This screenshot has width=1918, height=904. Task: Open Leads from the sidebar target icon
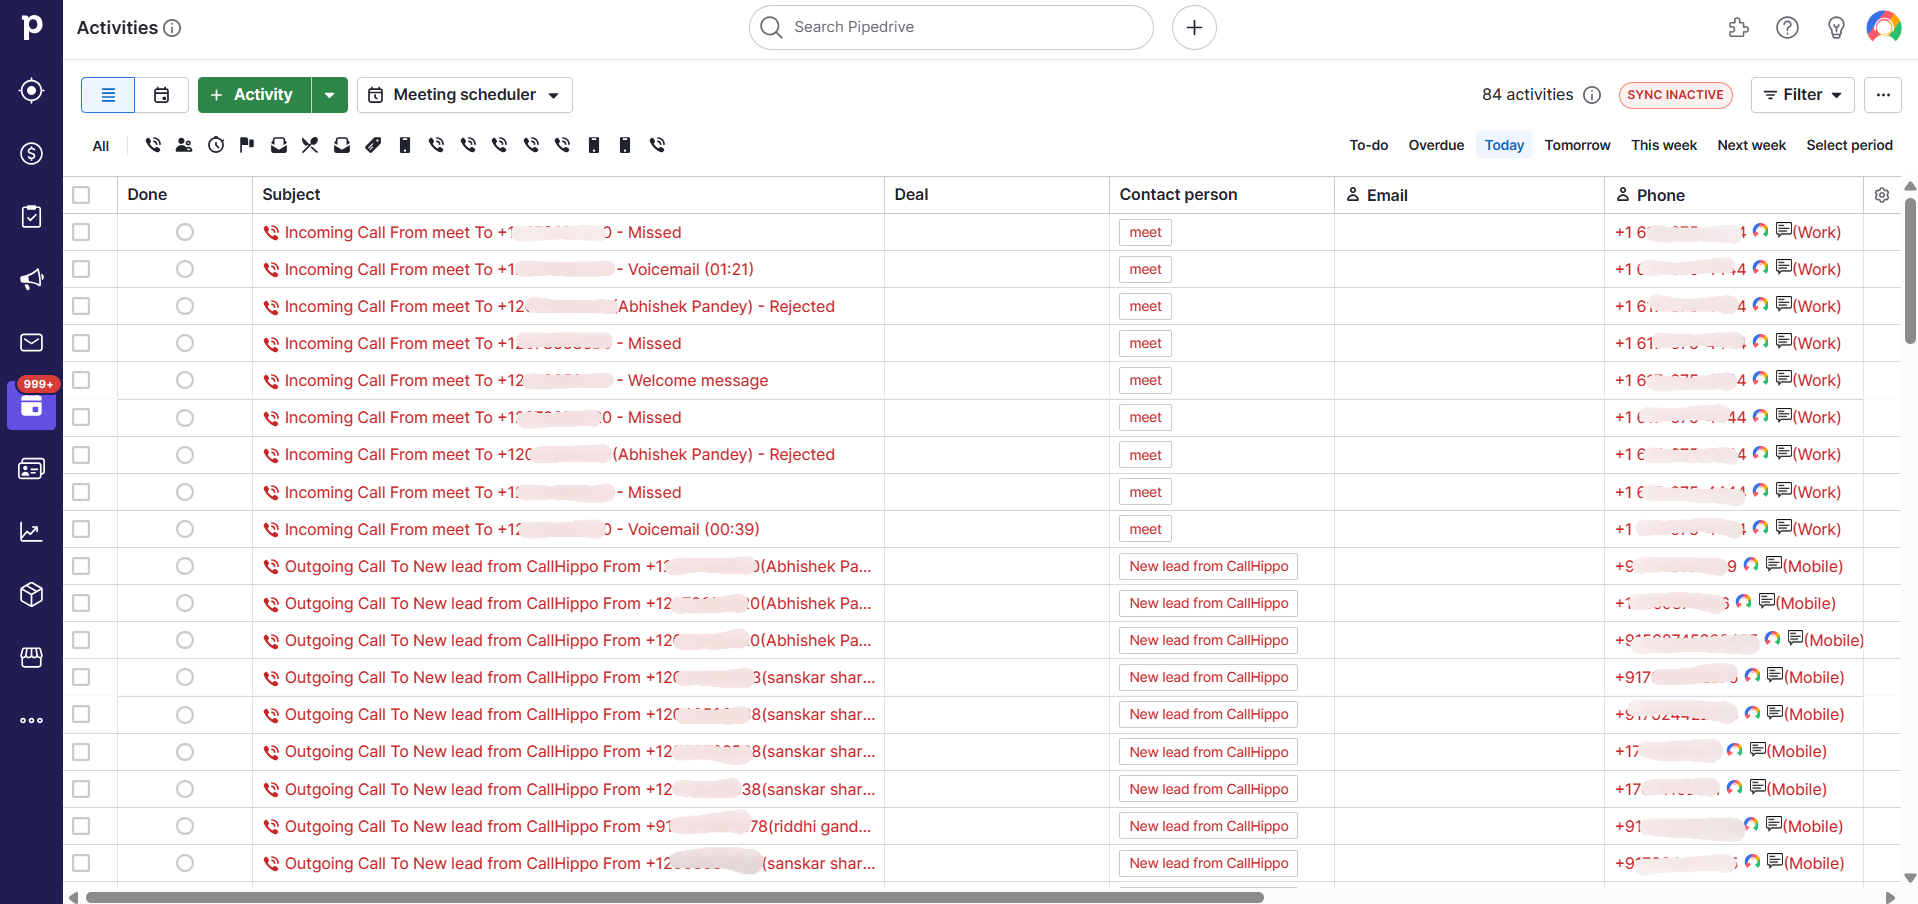coord(32,91)
